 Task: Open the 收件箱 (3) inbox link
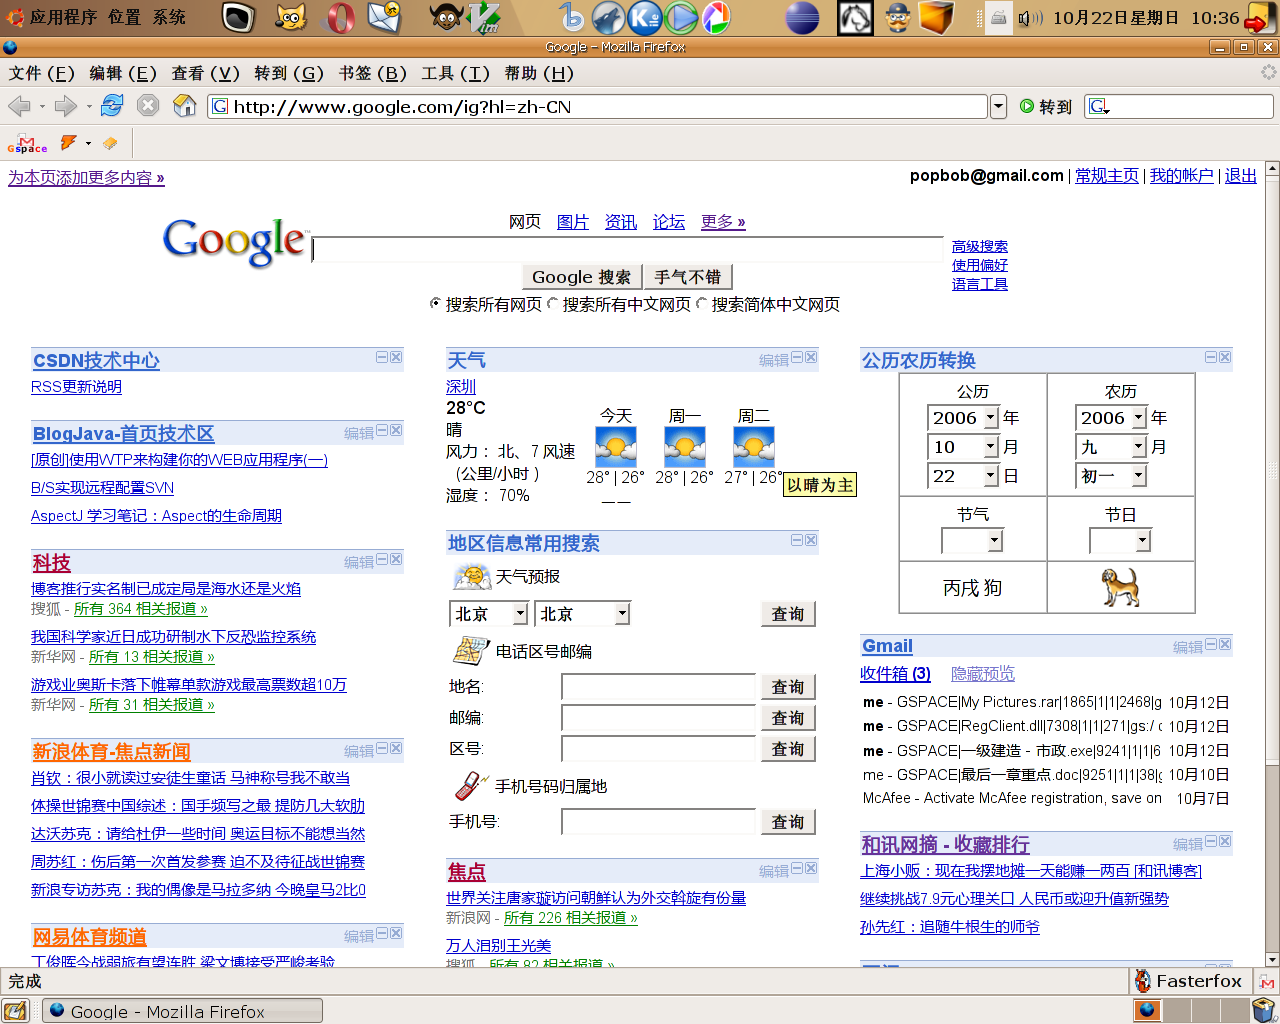coord(895,674)
